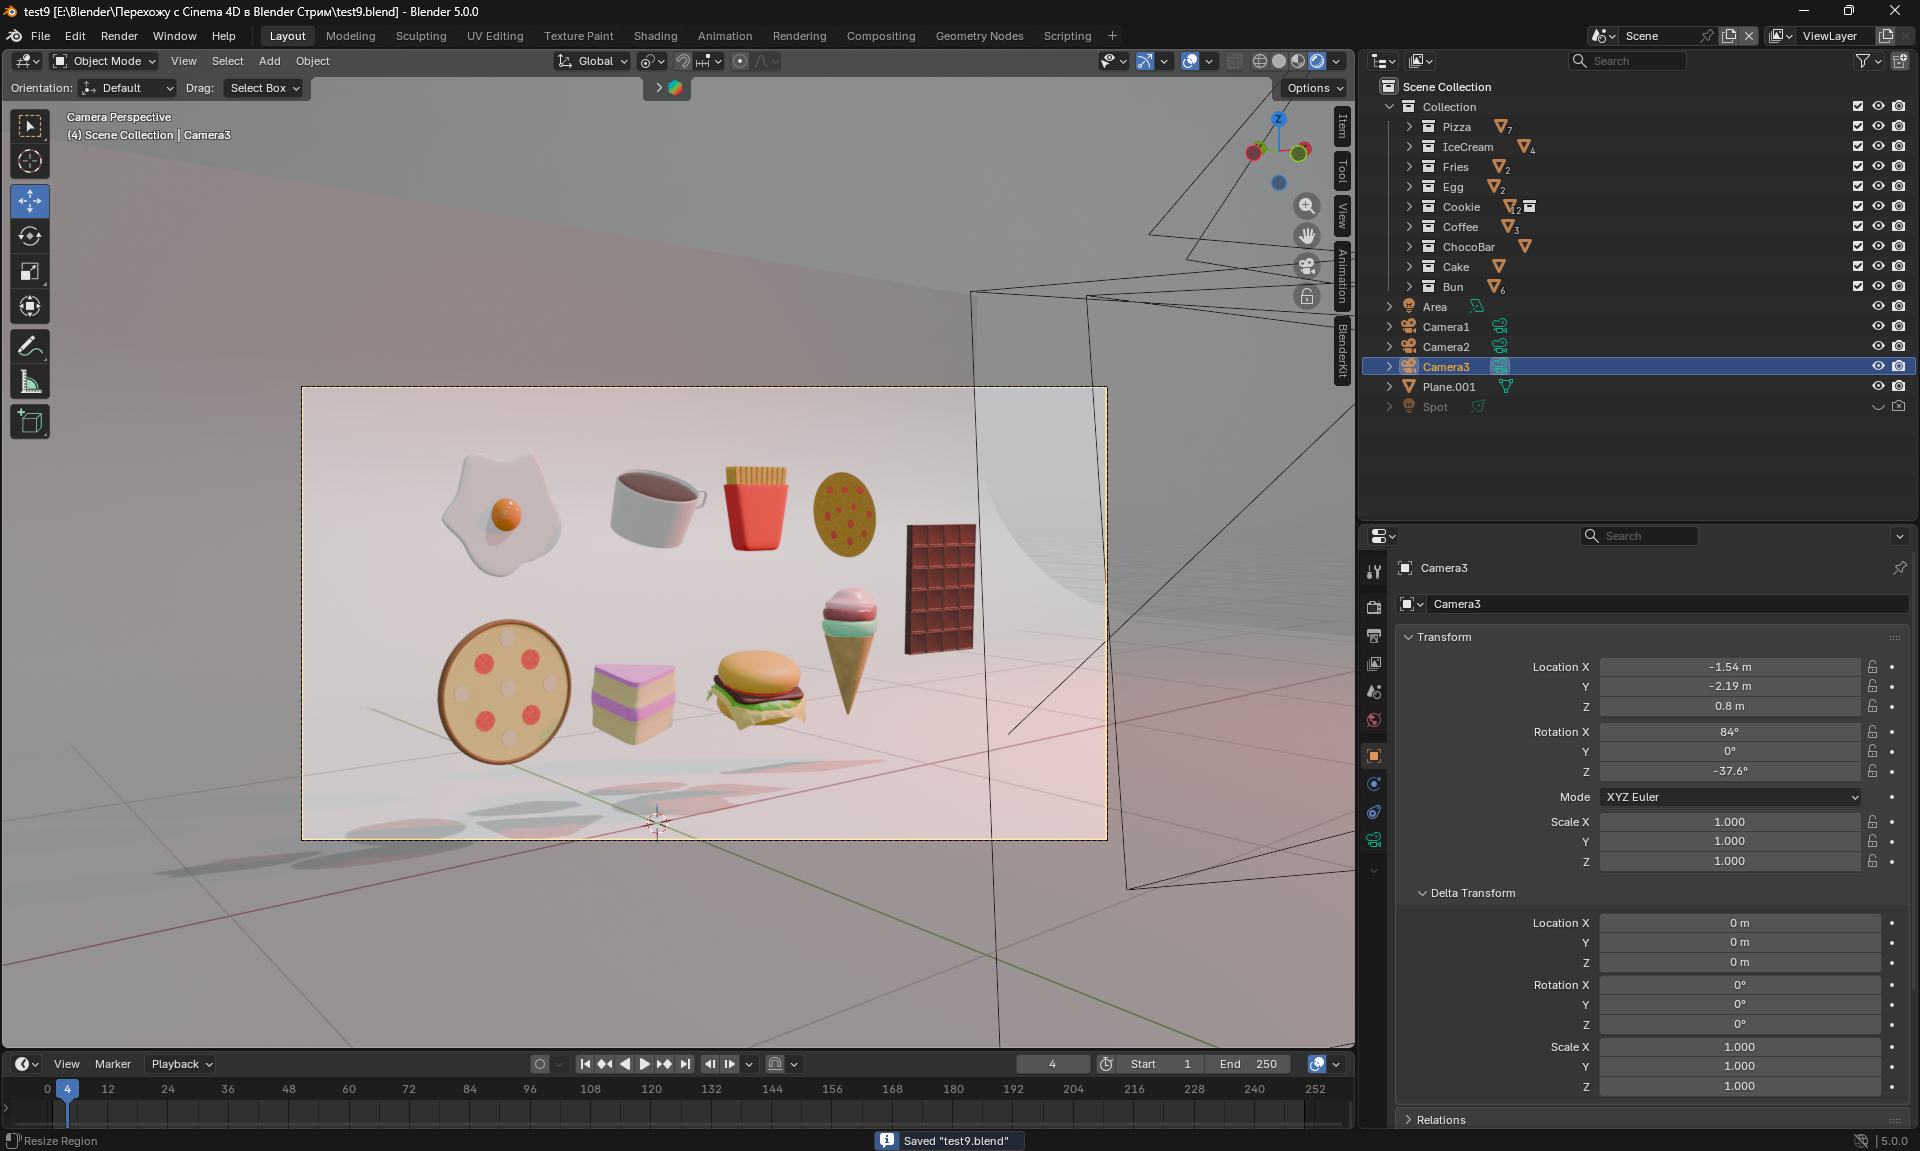The height and width of the screenshot is (1151, 1920).
Task: Select the Scale tool
Action: [30, 272]
